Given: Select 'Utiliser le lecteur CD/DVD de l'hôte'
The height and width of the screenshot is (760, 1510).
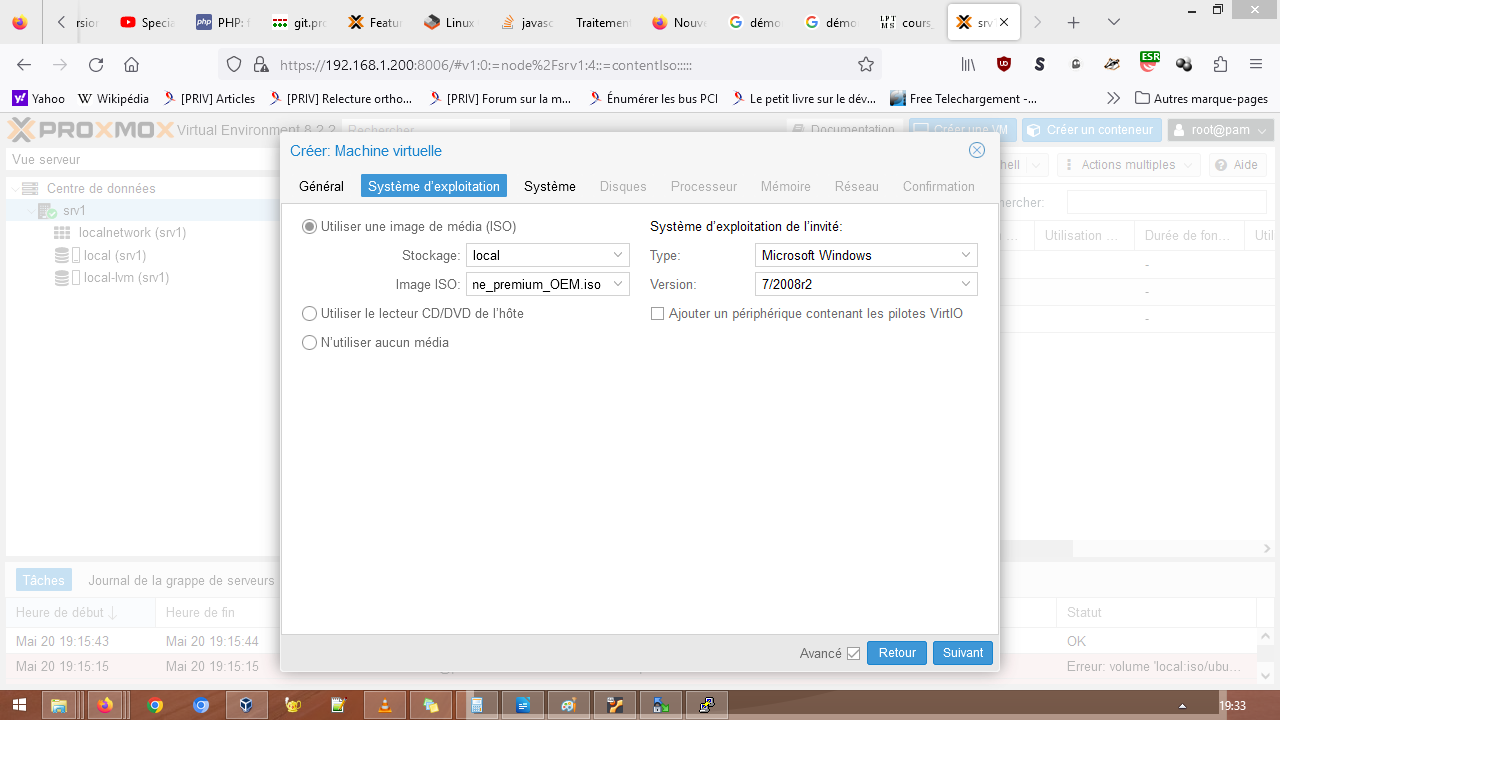Looking at the screenshot, I should tap(310, 314).
